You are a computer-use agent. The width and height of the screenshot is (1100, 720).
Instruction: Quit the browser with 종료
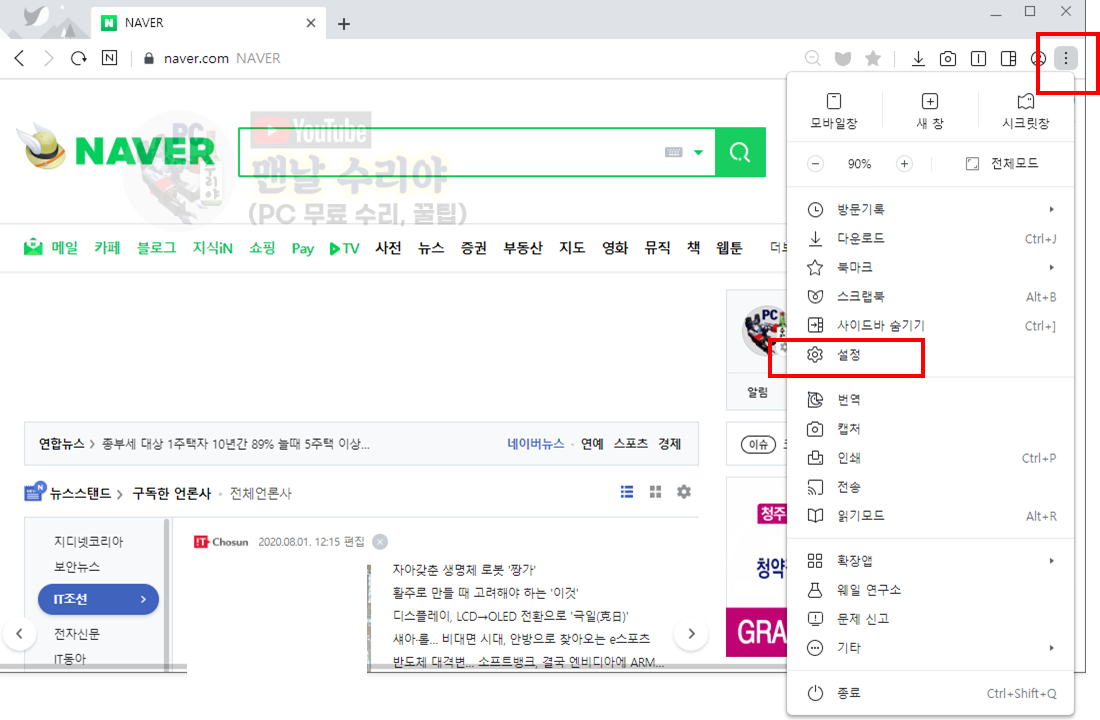(x=931, y=693)
